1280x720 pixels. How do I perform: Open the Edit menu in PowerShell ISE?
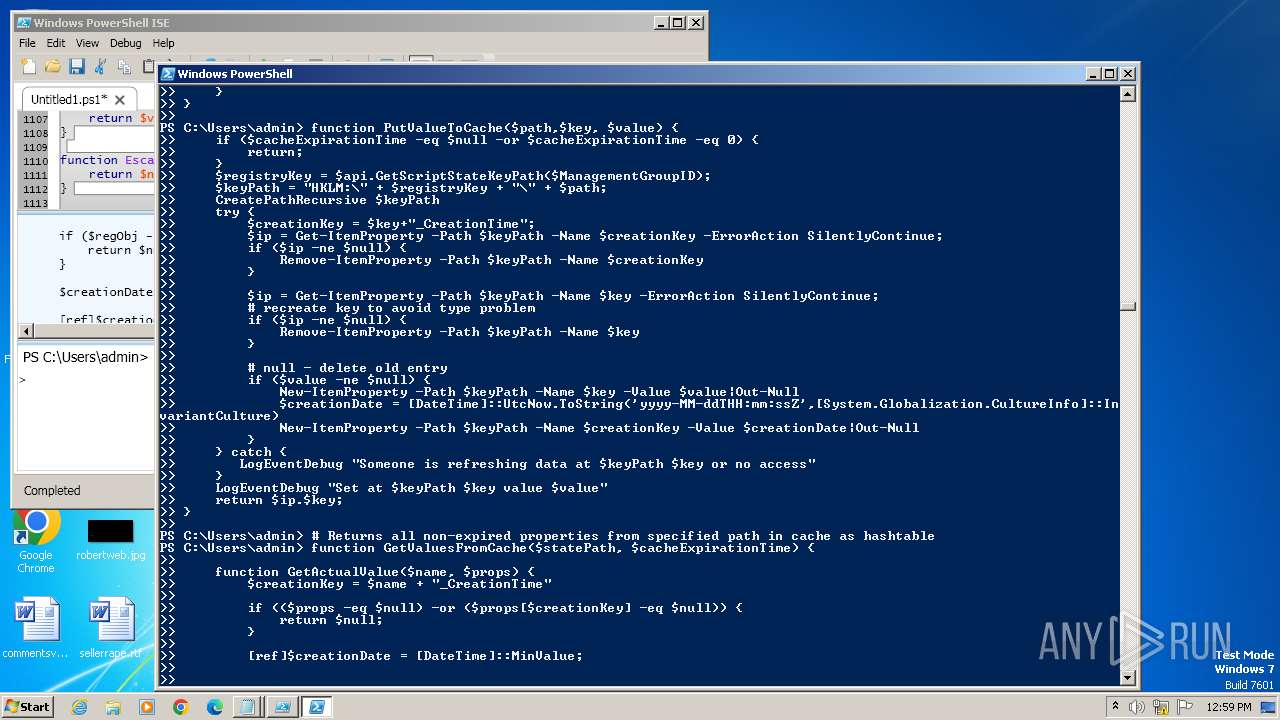pyautogui.click(x=56, y=43)
